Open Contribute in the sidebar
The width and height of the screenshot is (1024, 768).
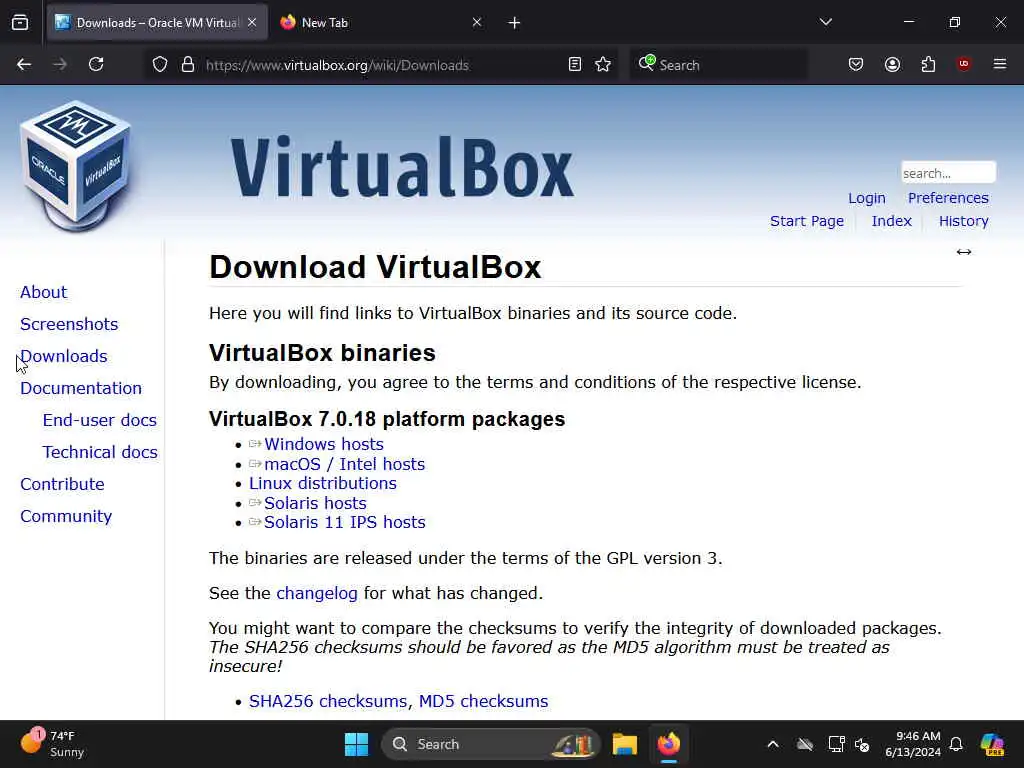(62, 484)
